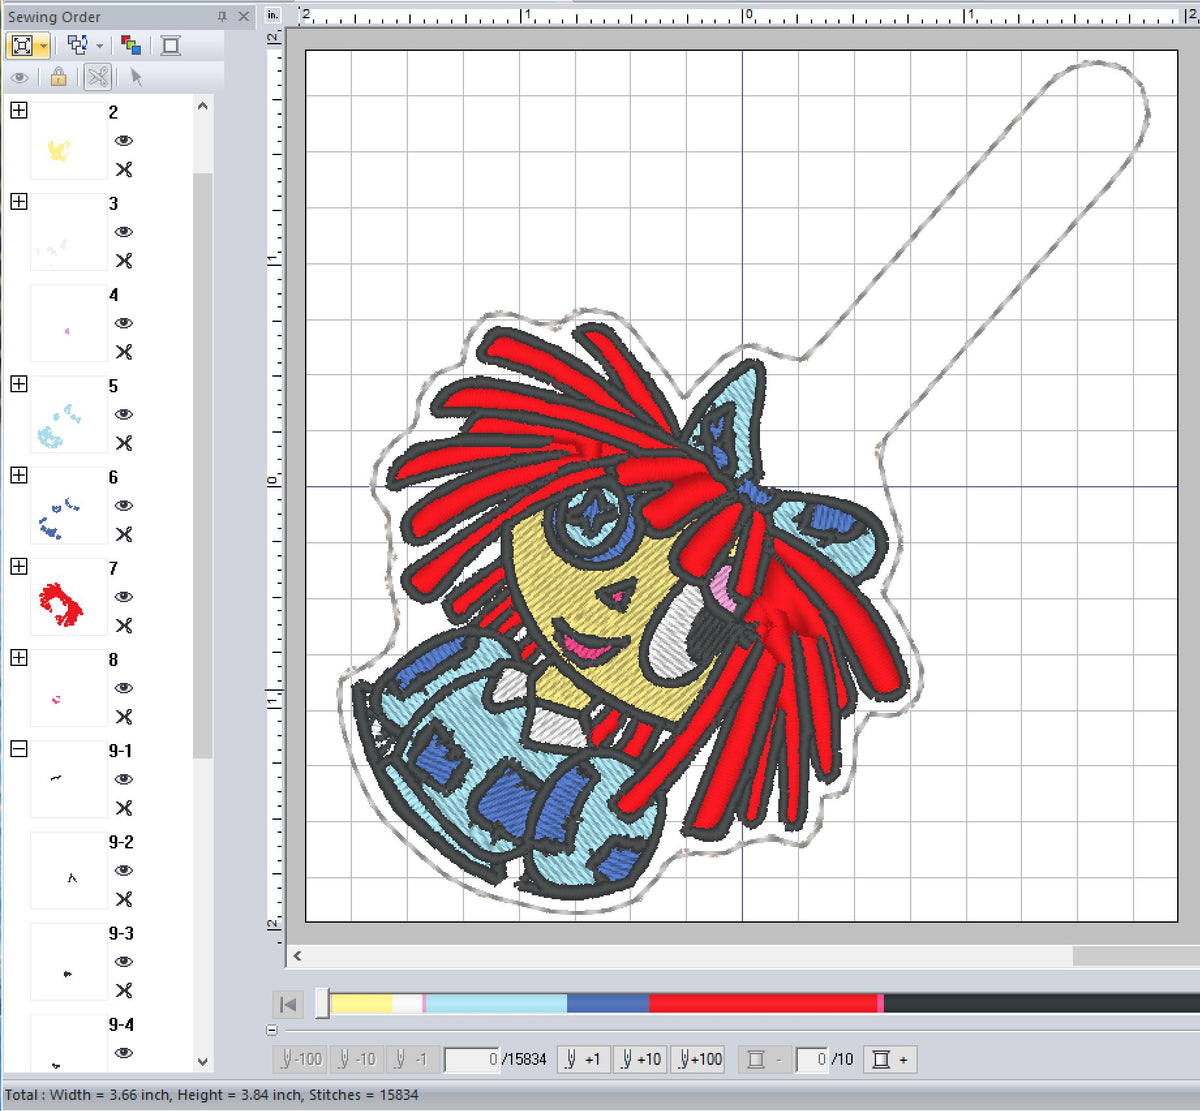1200x1111 pixels.
Task: Click the scissors trim icon for step 8
Action: (124, 717)
